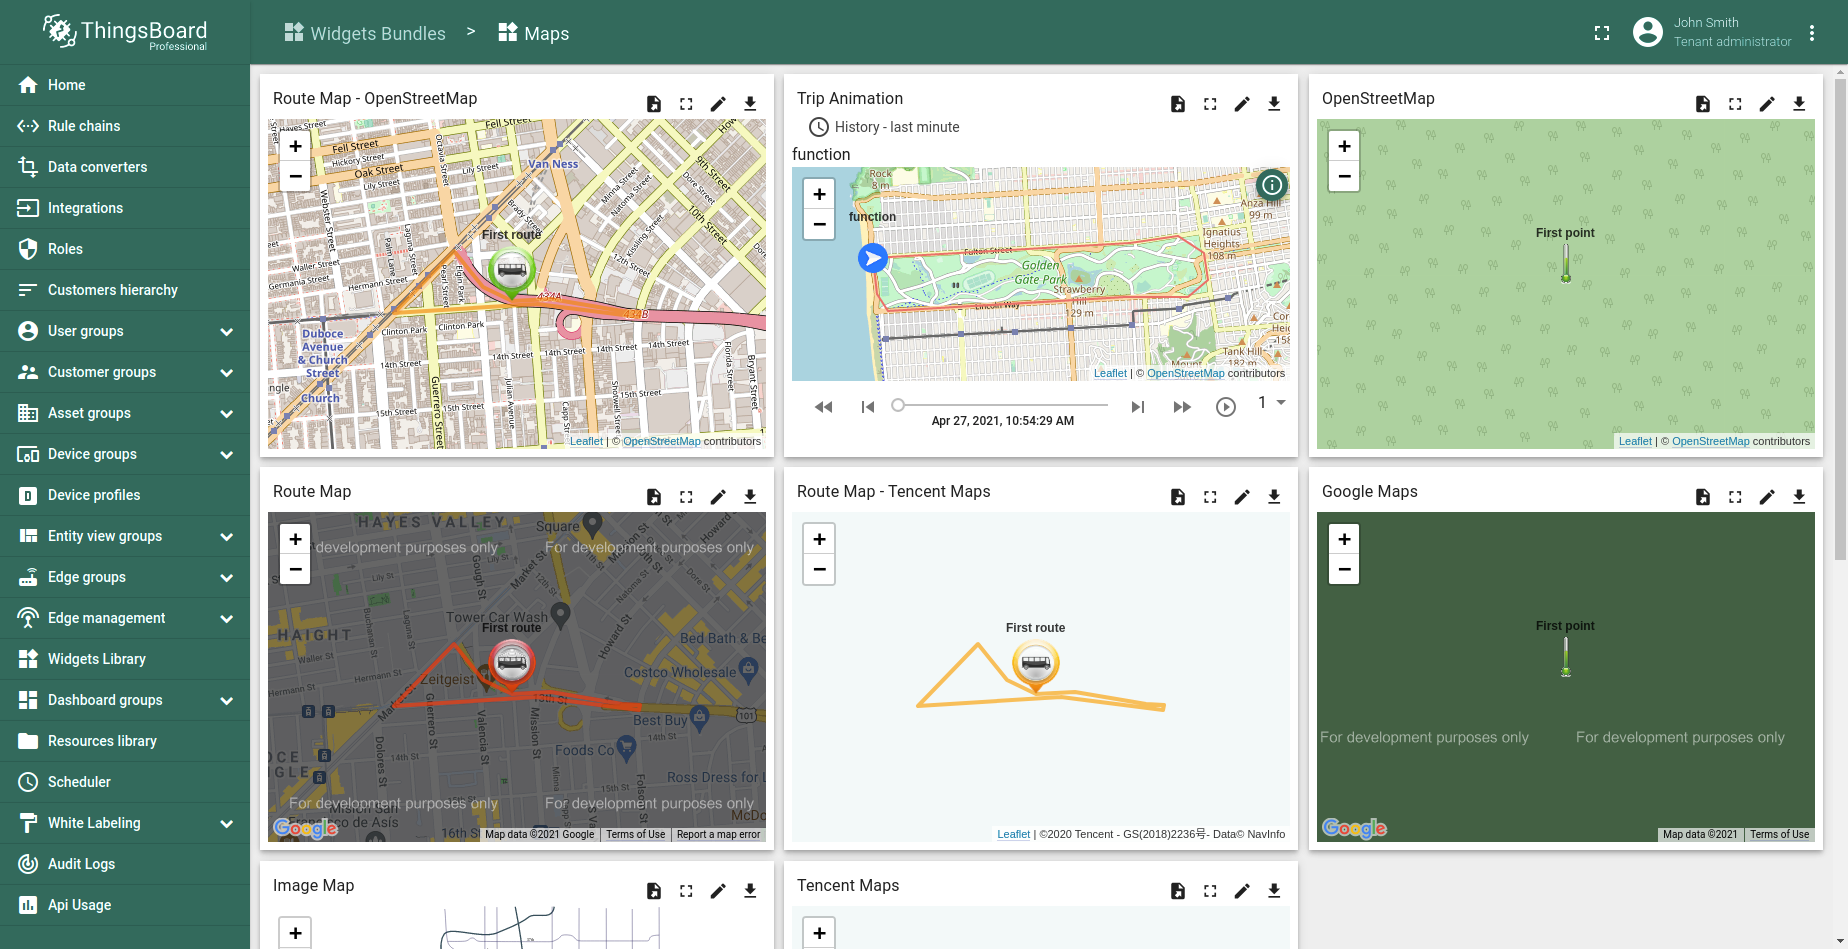1848x949 pixels.
Task: Expand User groups in sidebar
Action: point(227,331)
